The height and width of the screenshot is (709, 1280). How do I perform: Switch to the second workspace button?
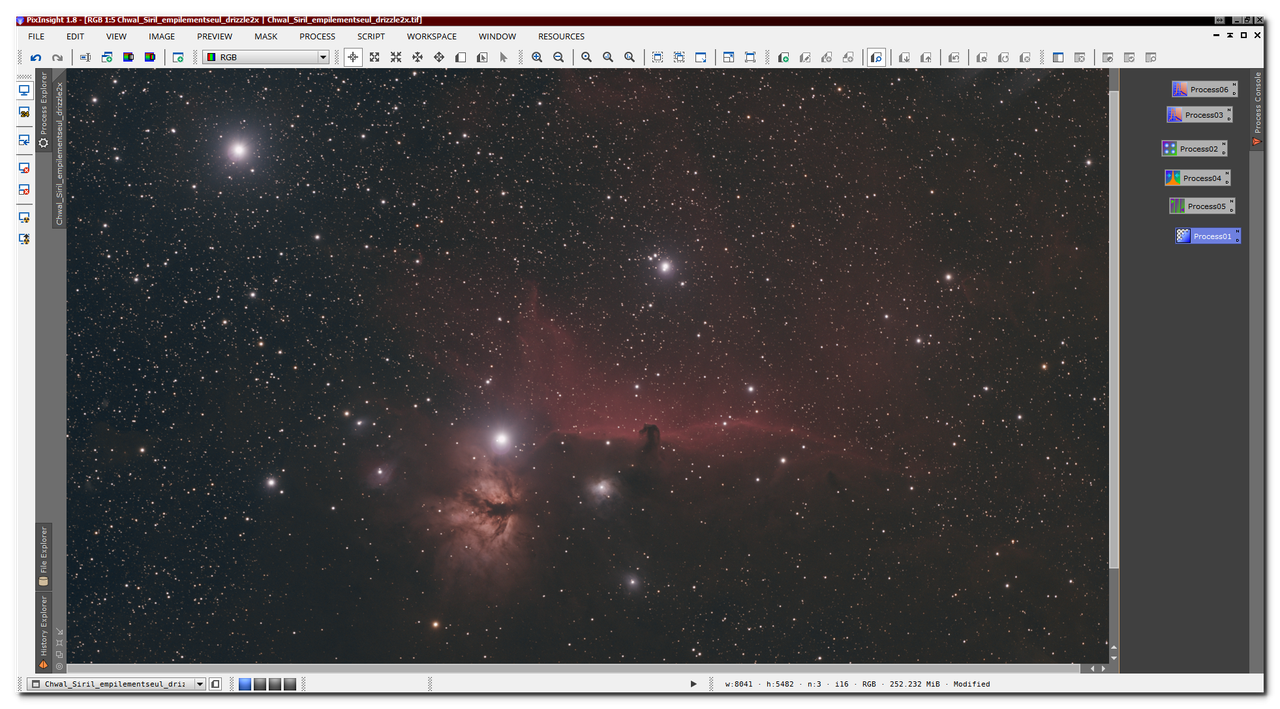pyautogui.click(x=260, y=684)
